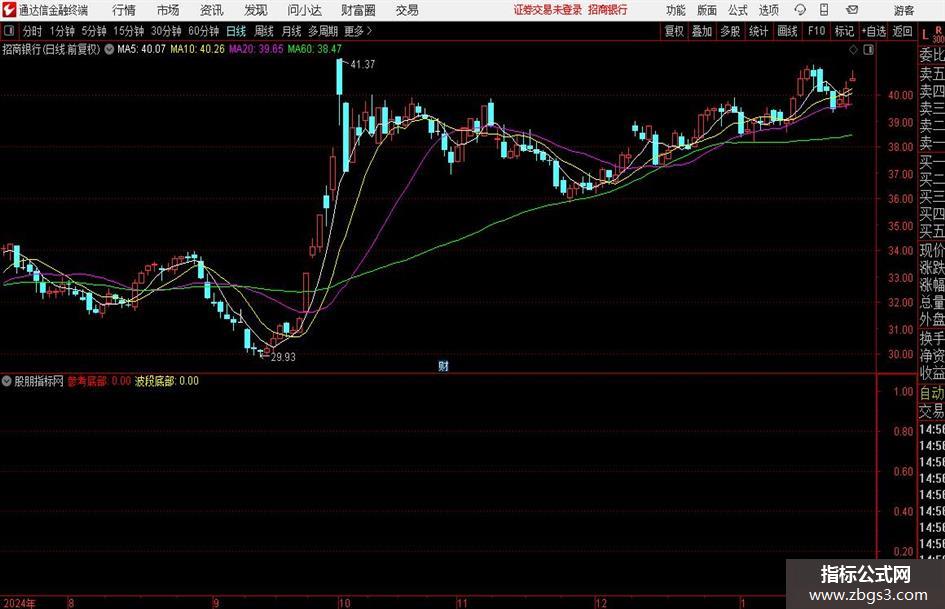The width and height of the screenshot is (945, 609).
Task: Click the 财 financial marker on the chart
Action: coord(443,366)
